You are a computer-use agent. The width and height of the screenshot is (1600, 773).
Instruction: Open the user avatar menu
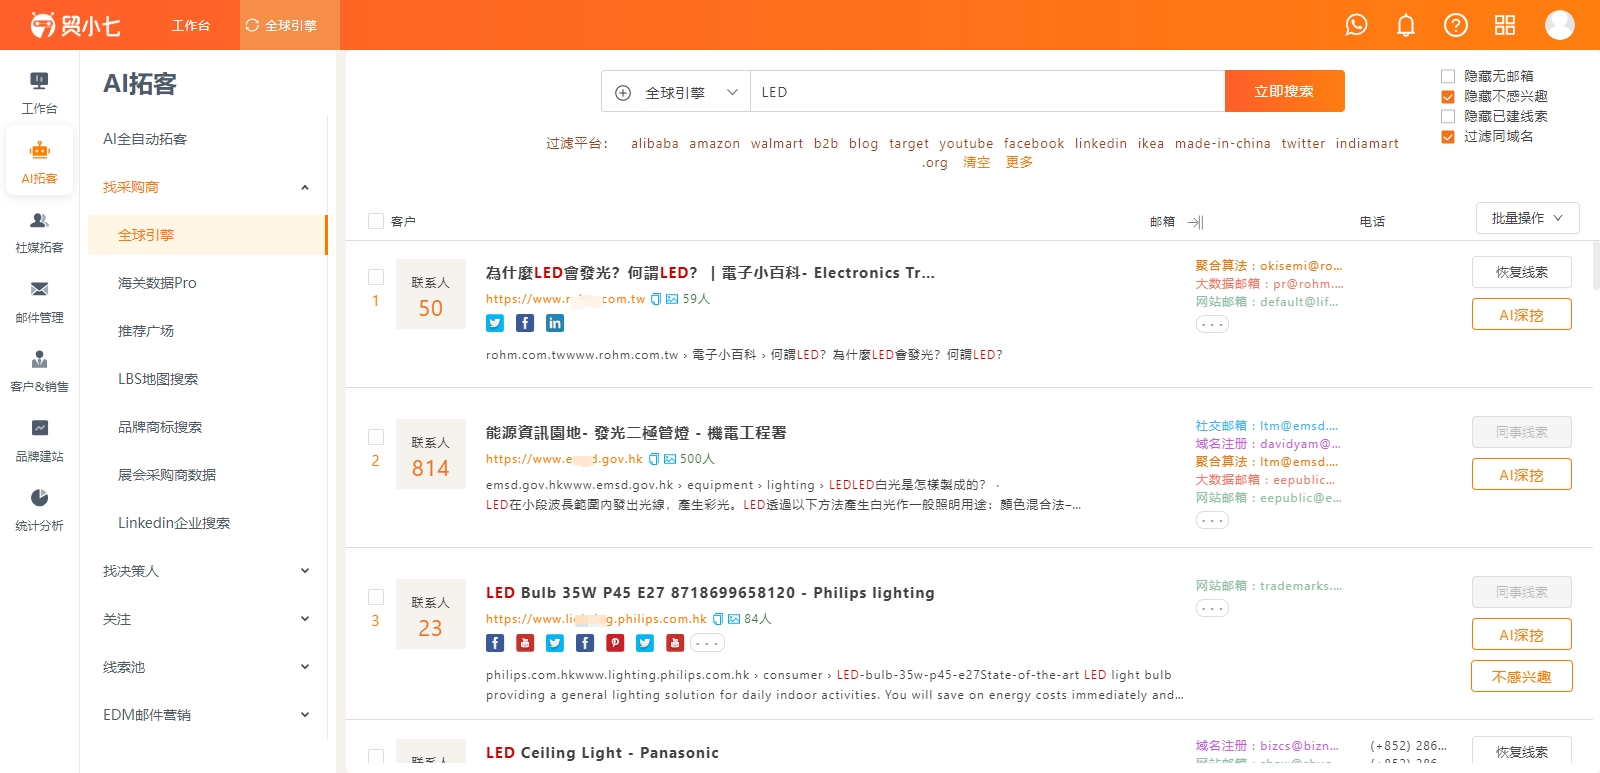(x=1560, y=25)
